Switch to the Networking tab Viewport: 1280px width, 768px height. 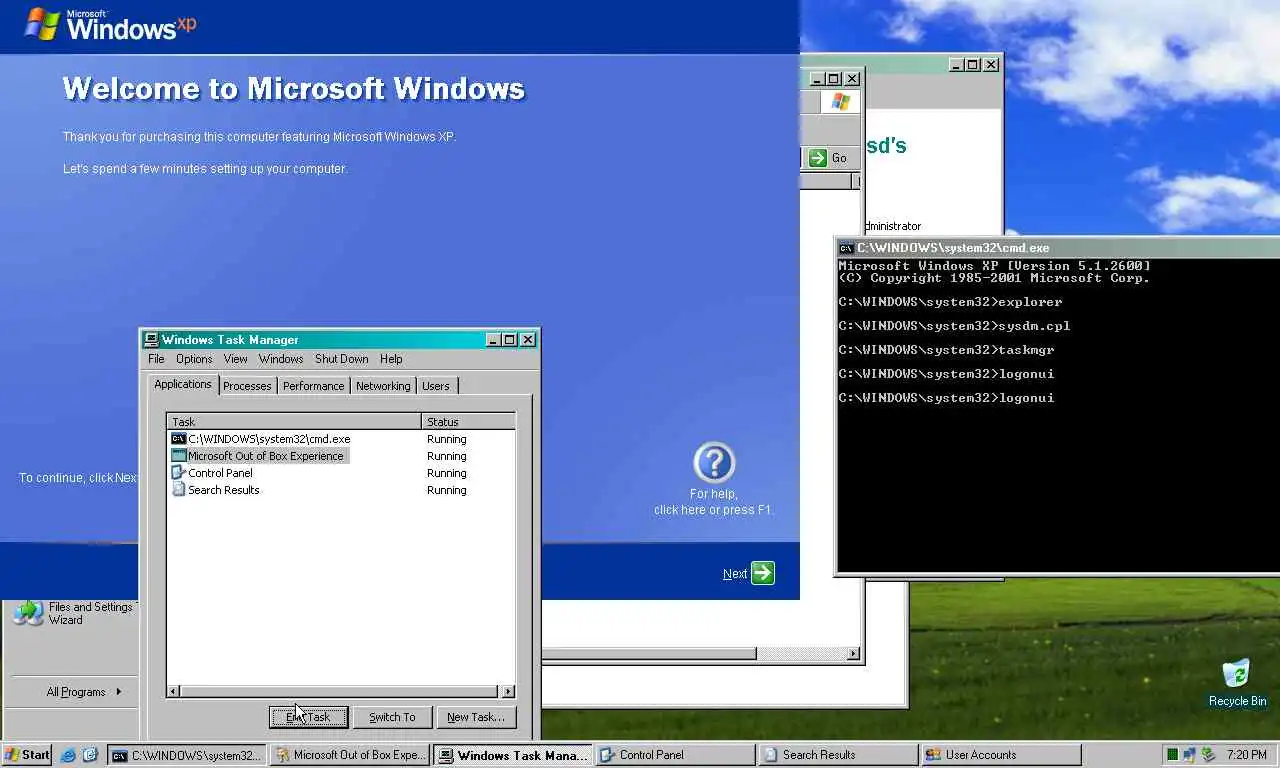click(383, 386)
